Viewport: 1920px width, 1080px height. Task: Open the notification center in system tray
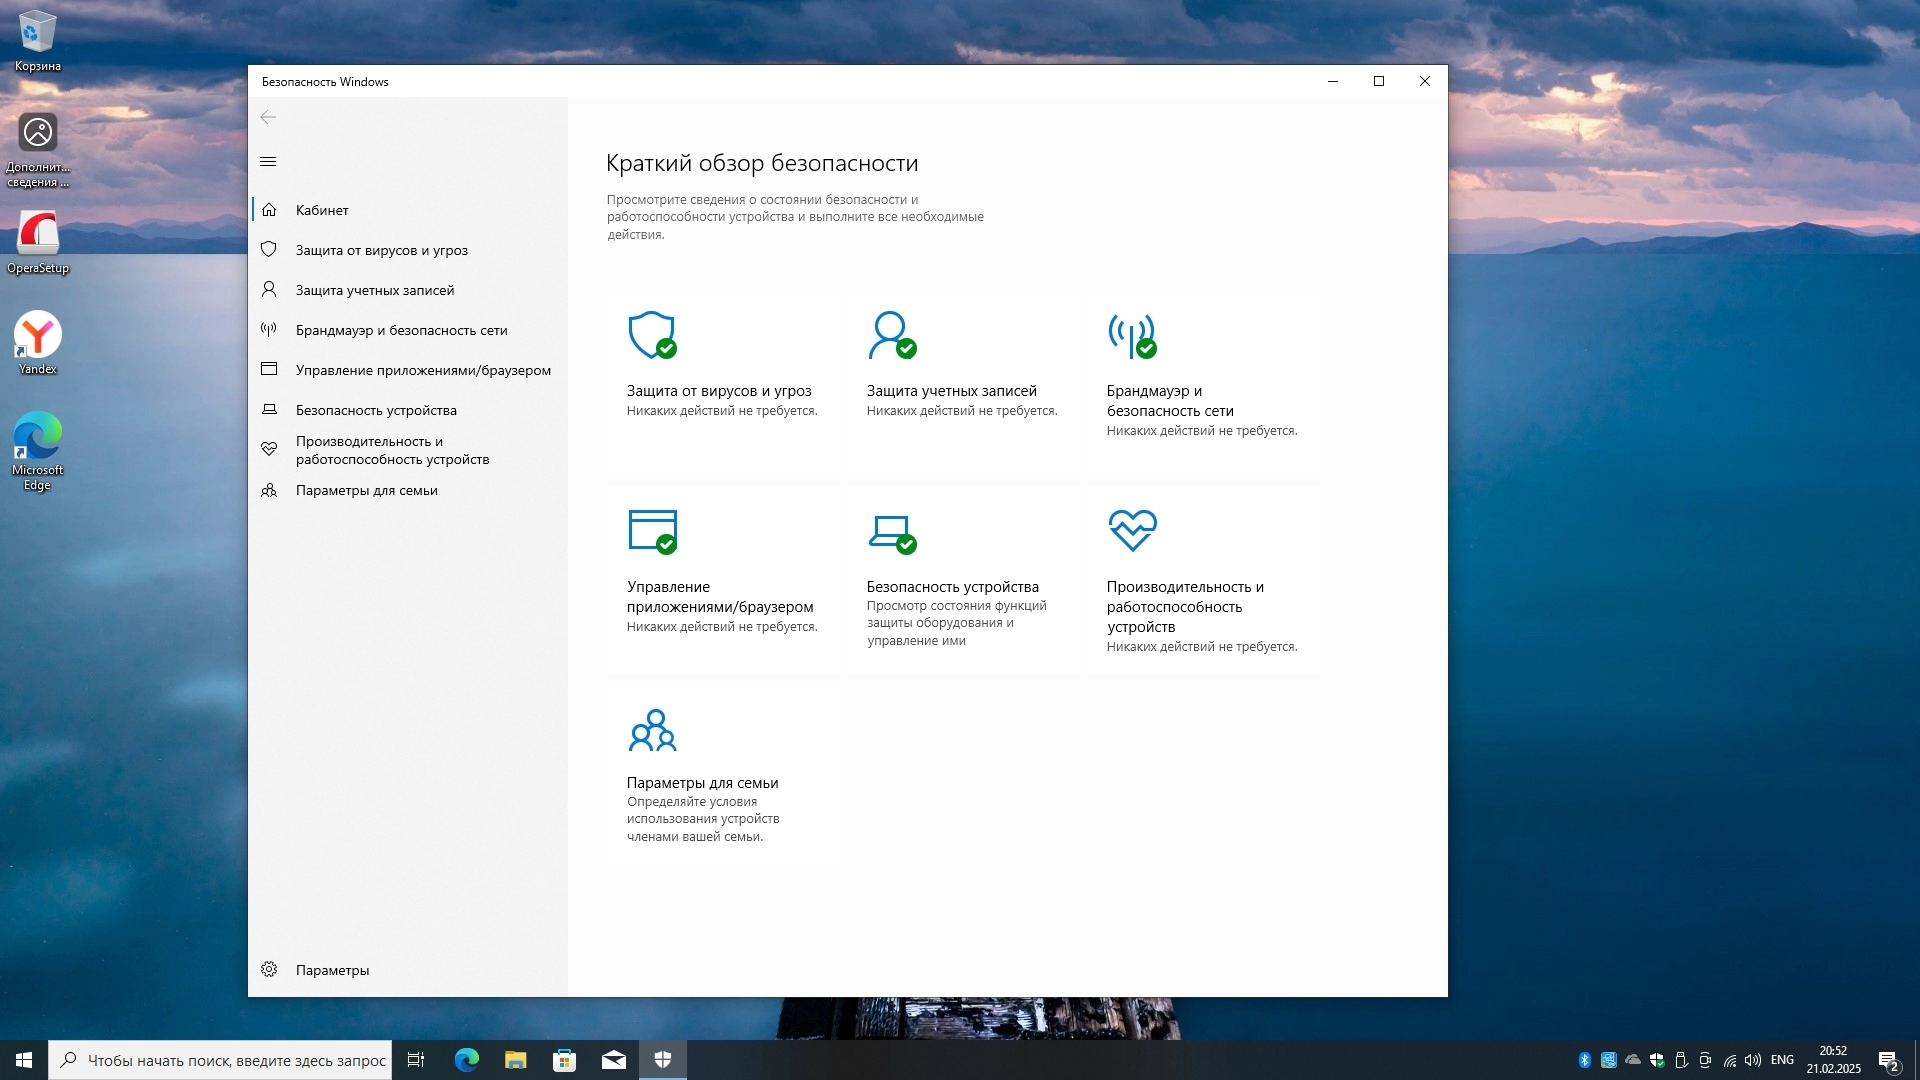click(x=1888, y=1060)
